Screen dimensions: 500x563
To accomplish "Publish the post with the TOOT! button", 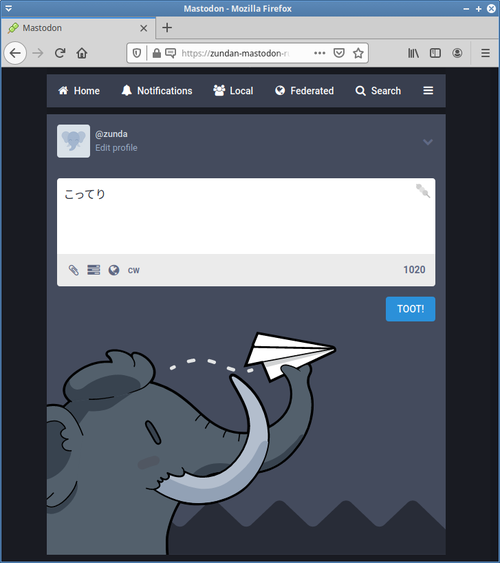I will click(410, 309).
